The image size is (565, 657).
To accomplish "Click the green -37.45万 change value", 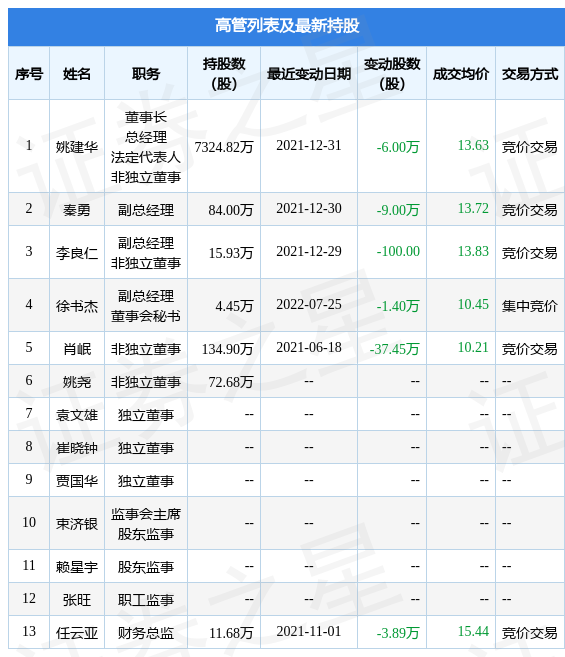I will point(394,349).
